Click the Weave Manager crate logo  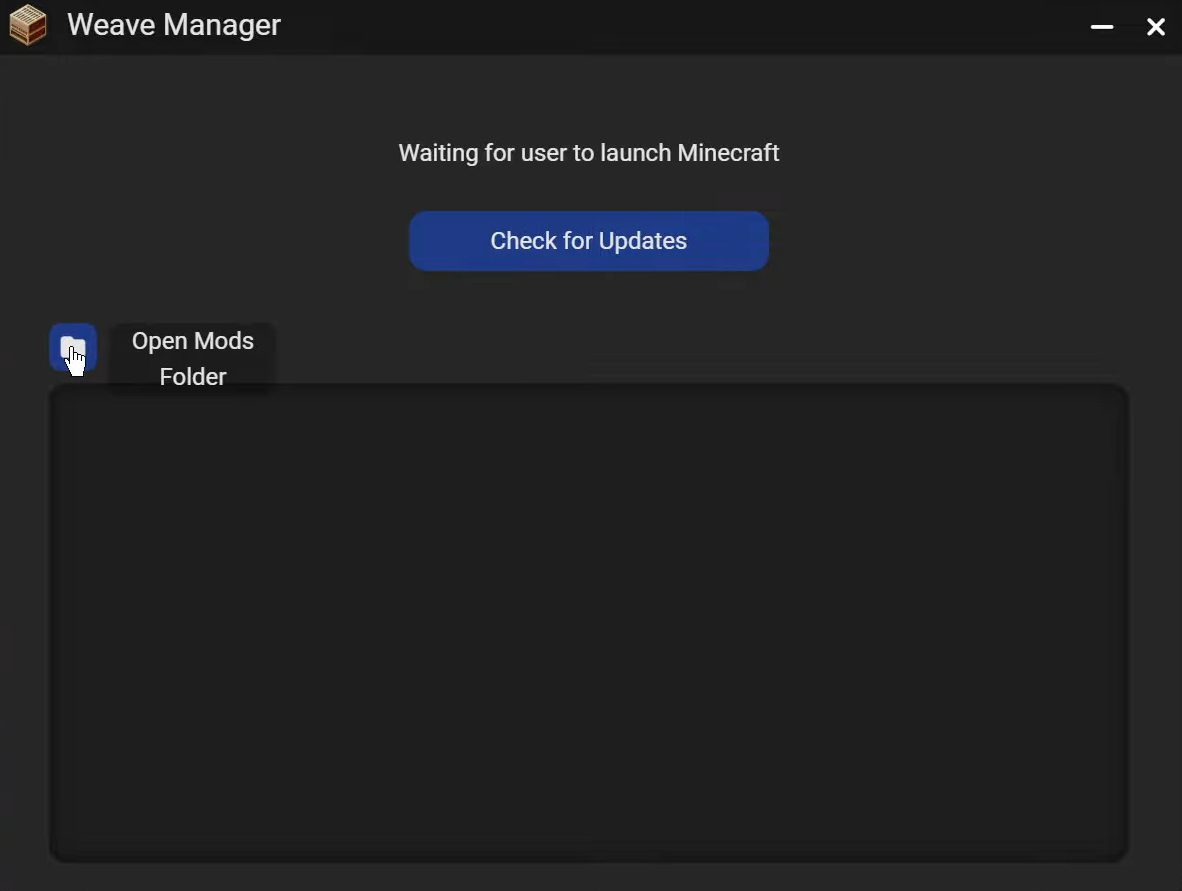point(28,25)
